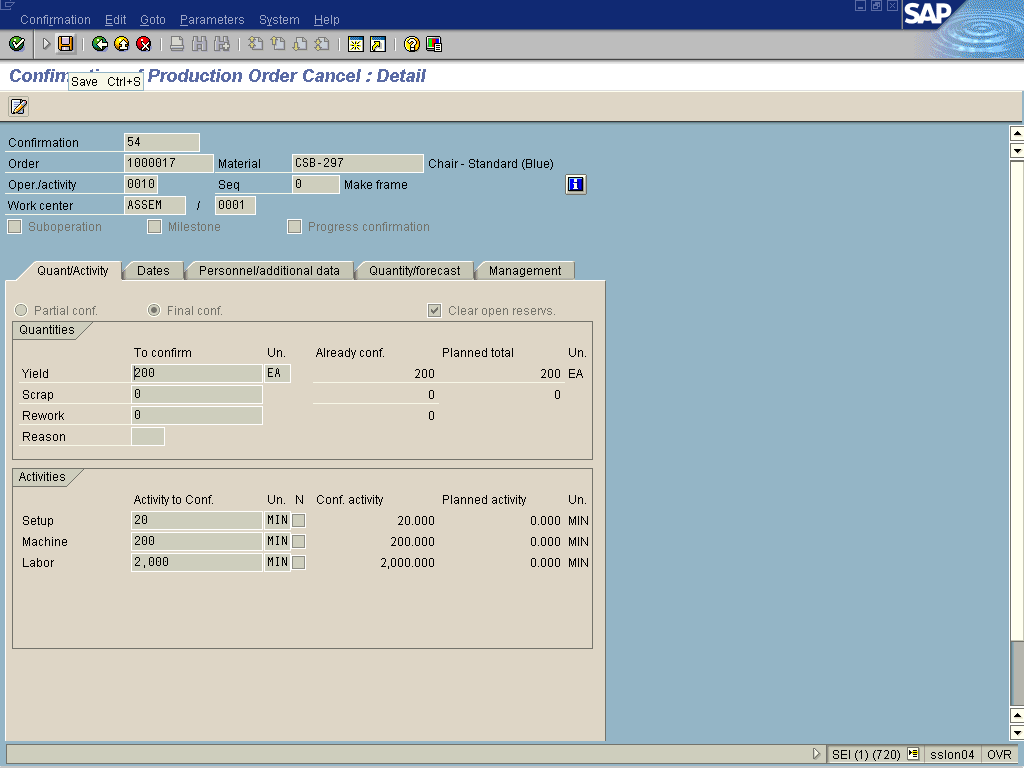Click the Create New Session icon
Screen dimensions: 1024x768
[x=355, y=44]
